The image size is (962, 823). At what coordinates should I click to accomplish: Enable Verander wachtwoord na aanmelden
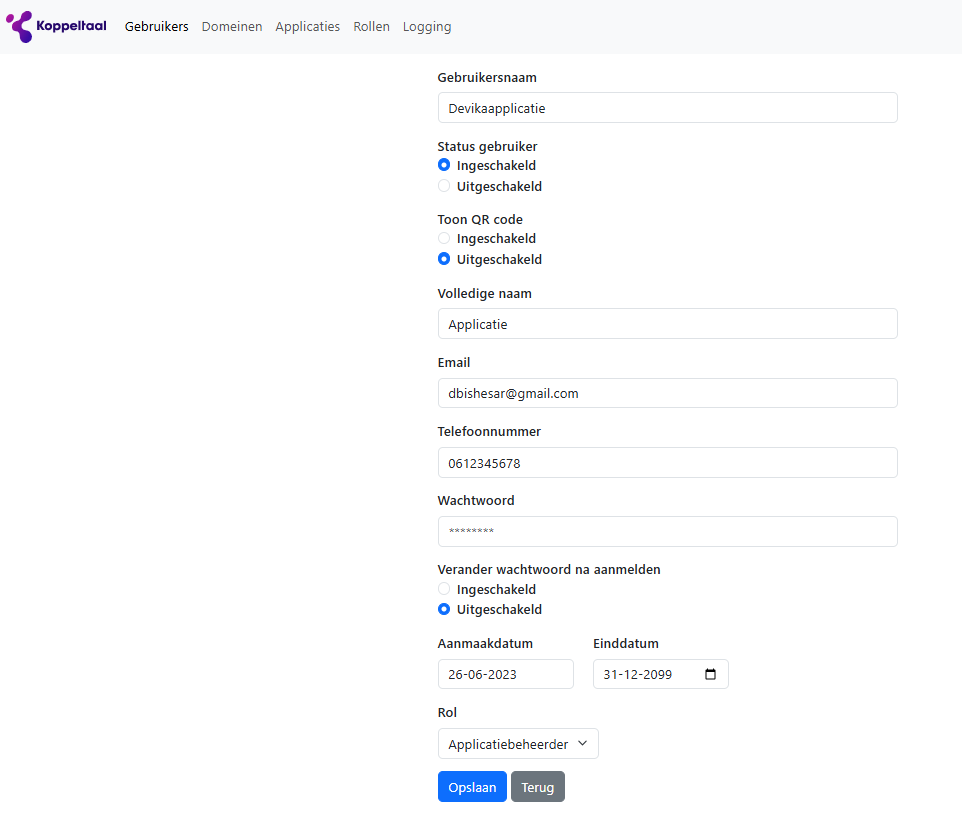(x=444, y=589)
